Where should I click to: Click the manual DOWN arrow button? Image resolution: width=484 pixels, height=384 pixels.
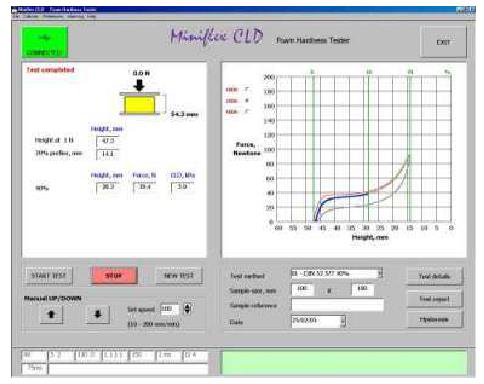point(98,314)
